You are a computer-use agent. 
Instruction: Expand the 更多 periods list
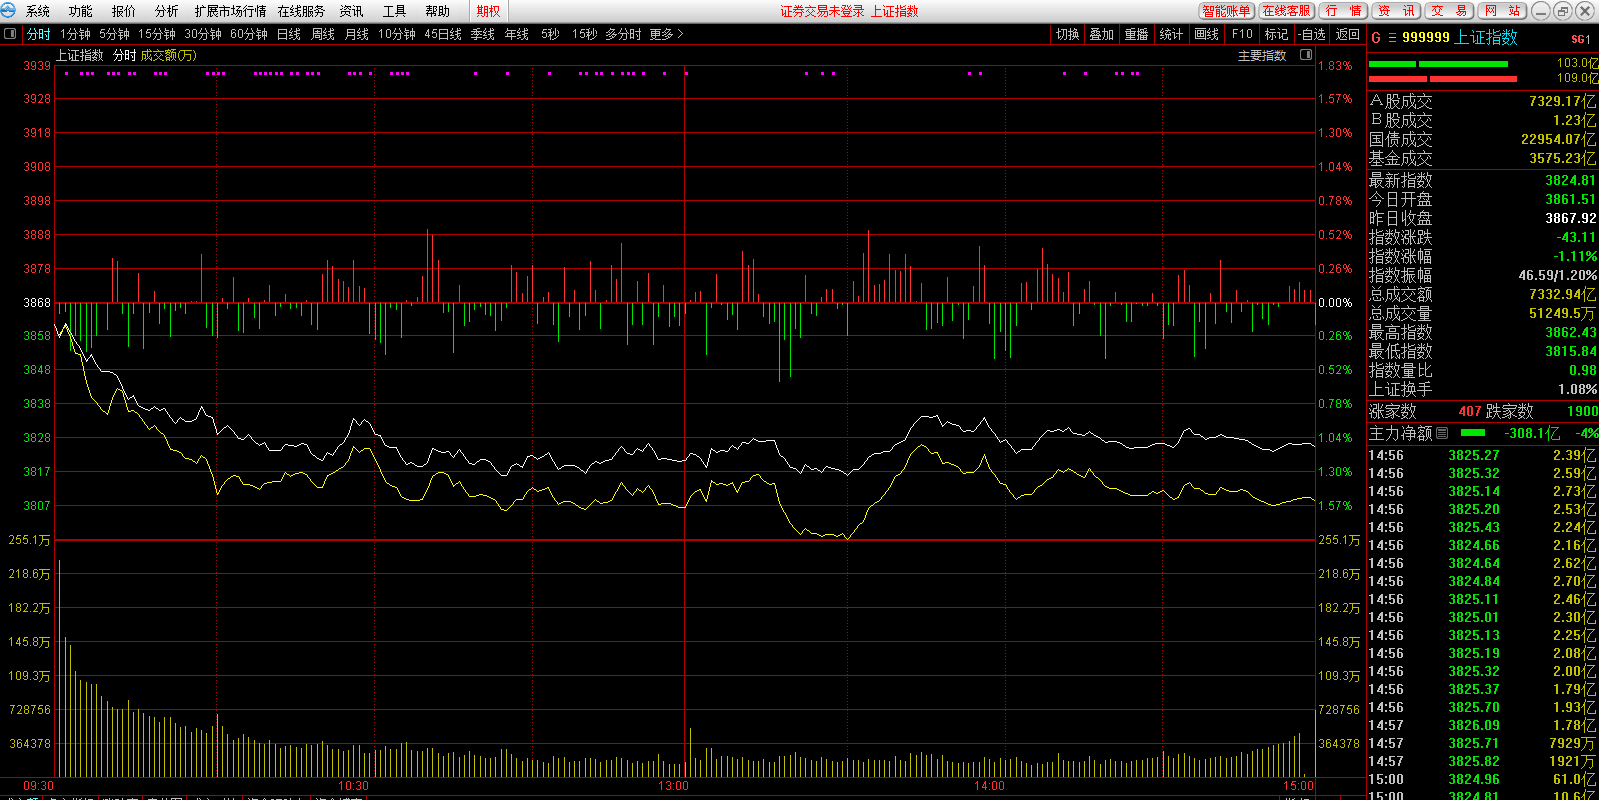(666, 34)
